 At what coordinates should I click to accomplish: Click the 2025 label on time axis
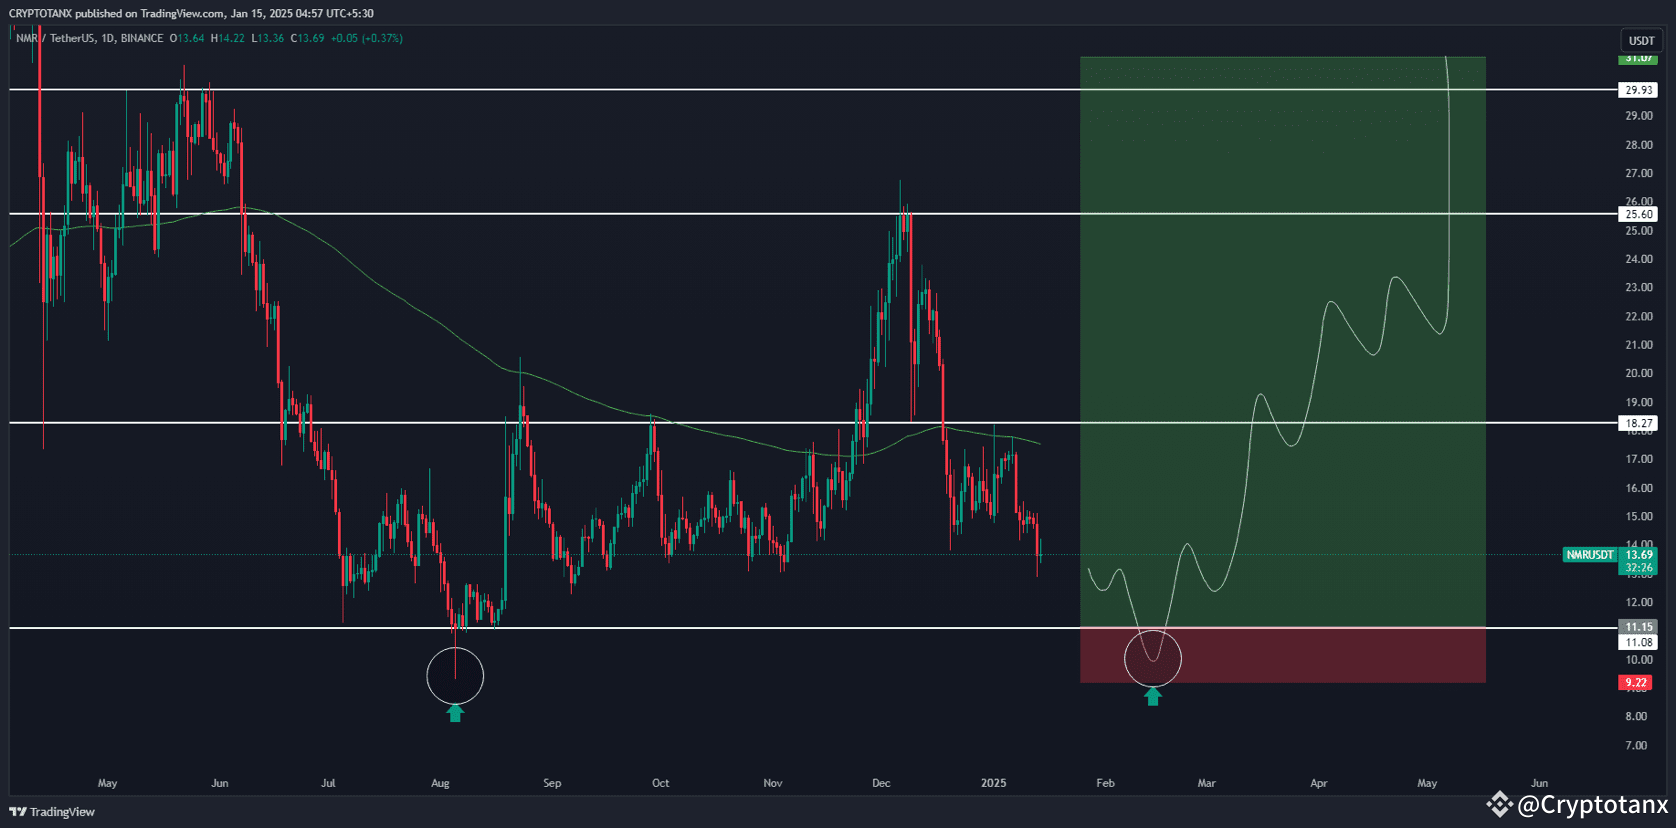click(x=994, y=783)
